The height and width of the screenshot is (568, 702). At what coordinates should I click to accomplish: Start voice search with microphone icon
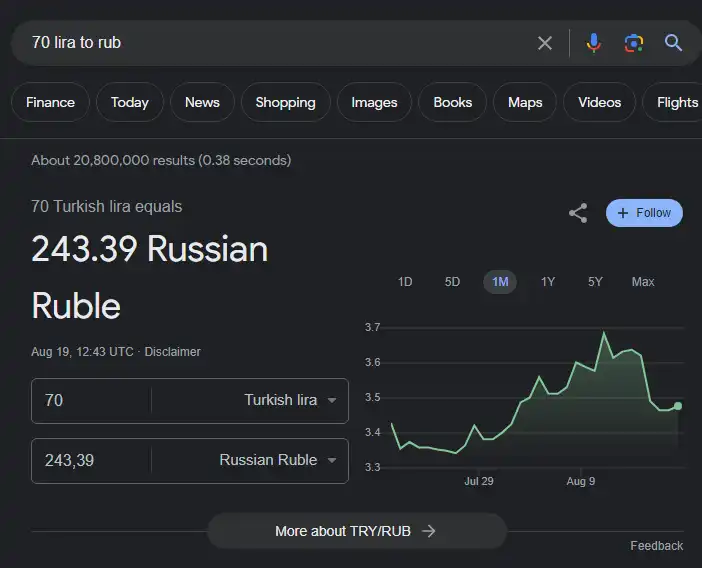coord(594,43)
